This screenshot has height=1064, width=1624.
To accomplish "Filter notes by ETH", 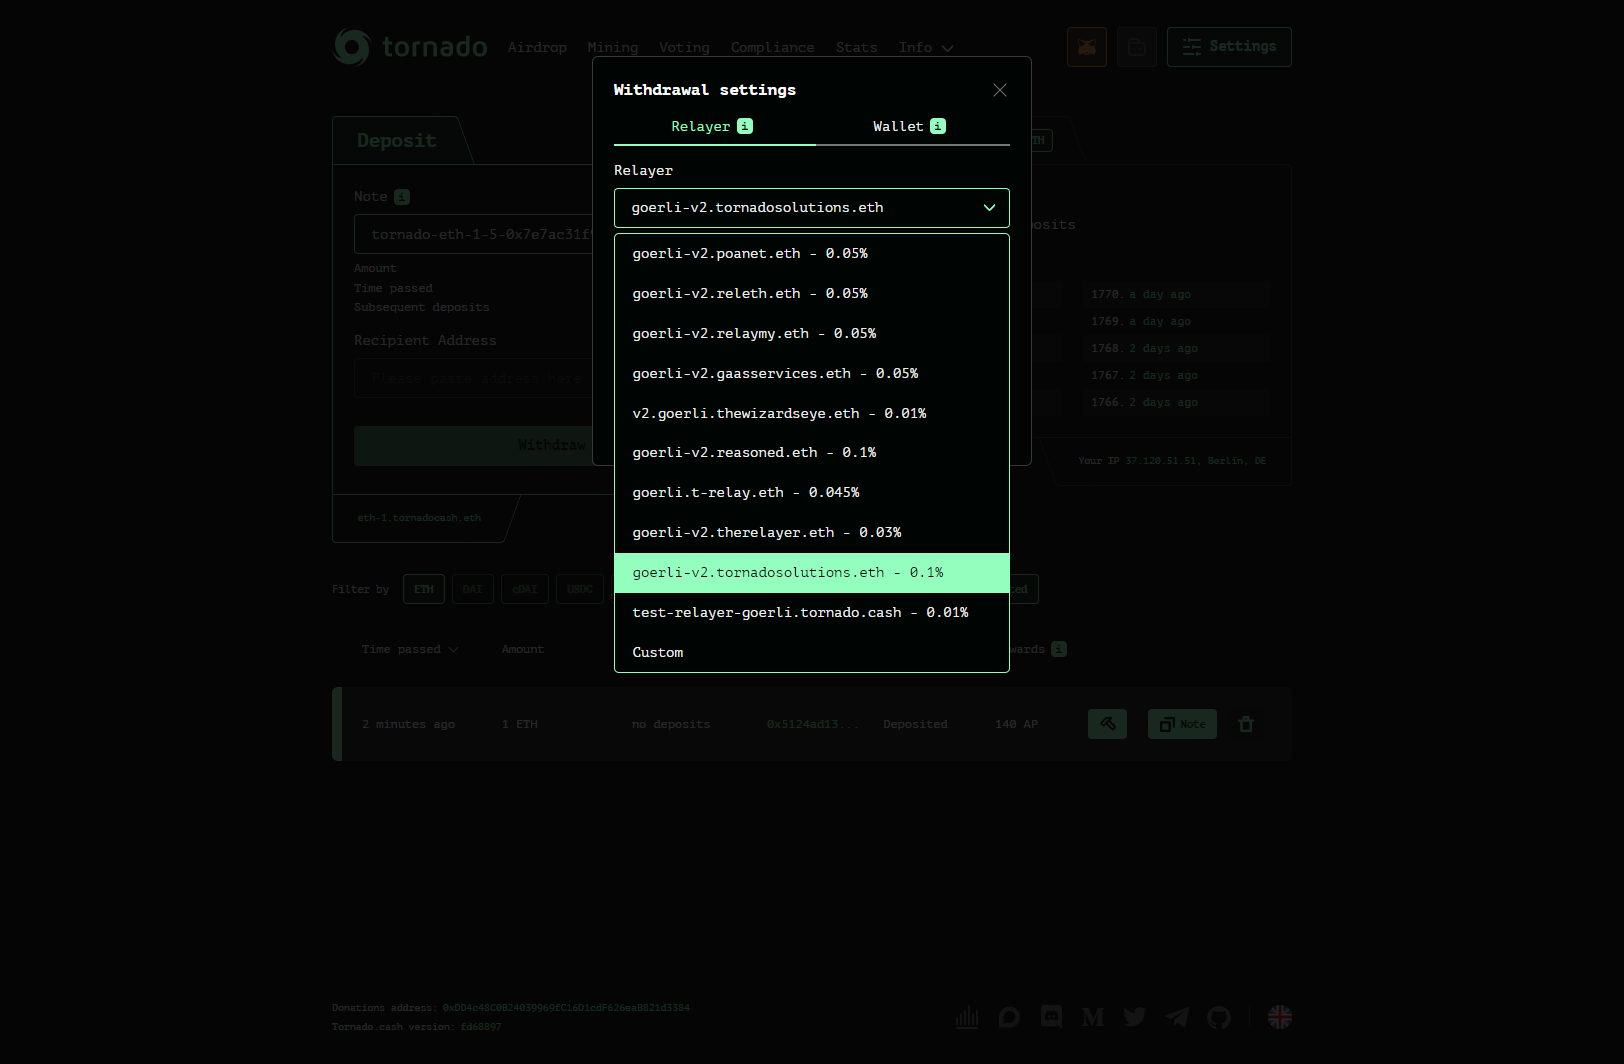I will tap(424, 589).
